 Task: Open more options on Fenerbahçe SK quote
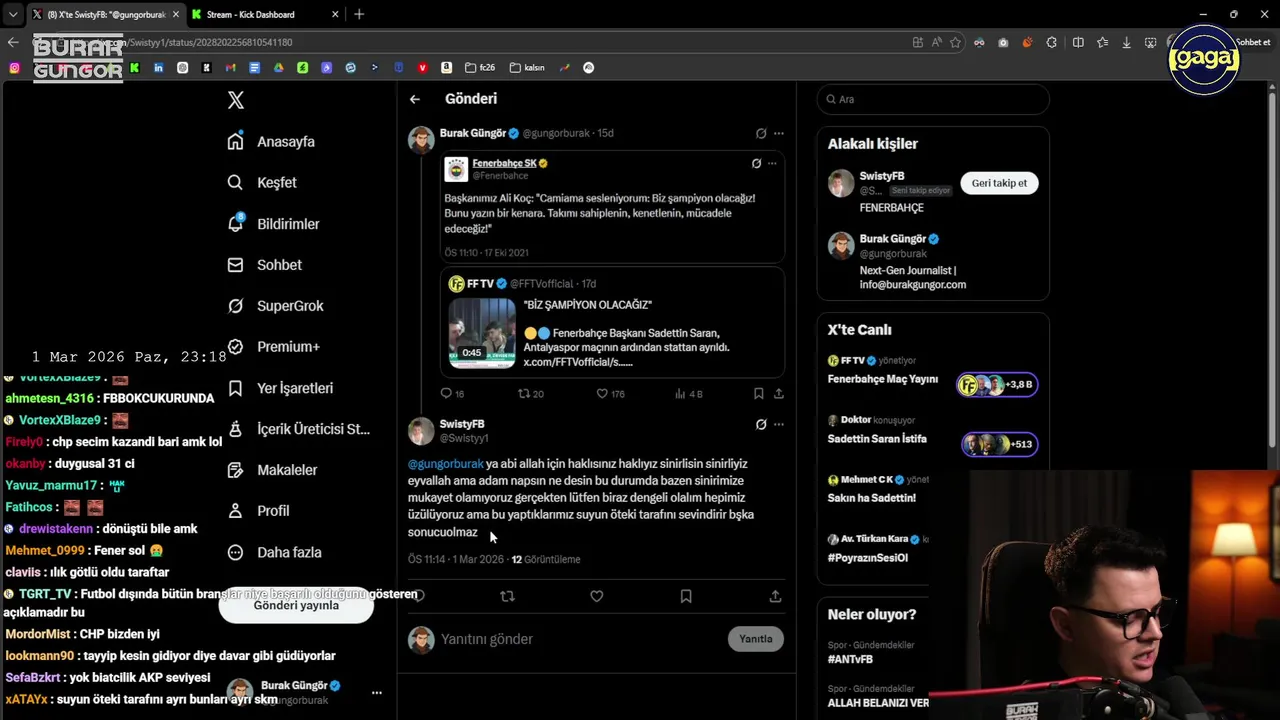[x=774, y=163]
